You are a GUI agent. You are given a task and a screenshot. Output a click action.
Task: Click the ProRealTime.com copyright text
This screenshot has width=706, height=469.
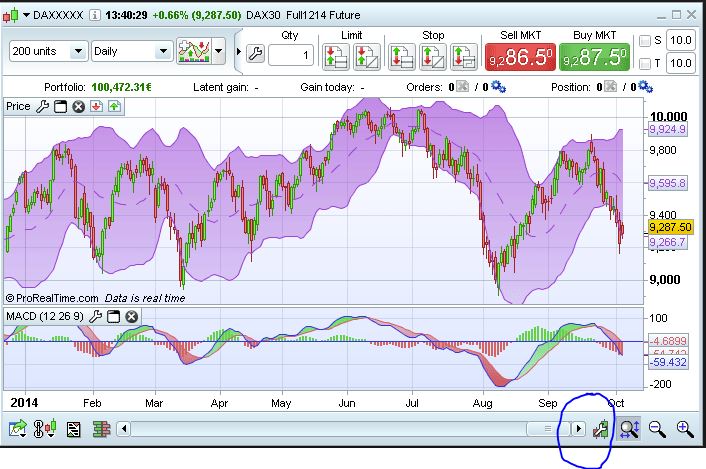(x=52, y=298)
